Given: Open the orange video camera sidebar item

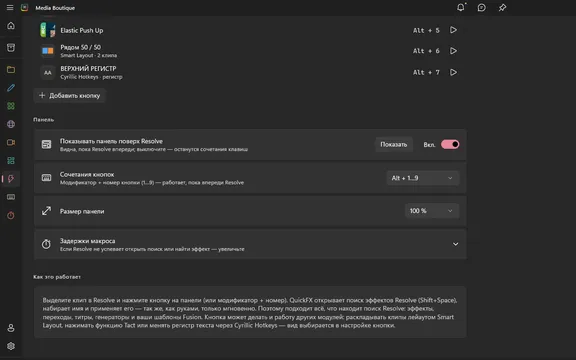Looking at the screenshot, I should [11, 143].
